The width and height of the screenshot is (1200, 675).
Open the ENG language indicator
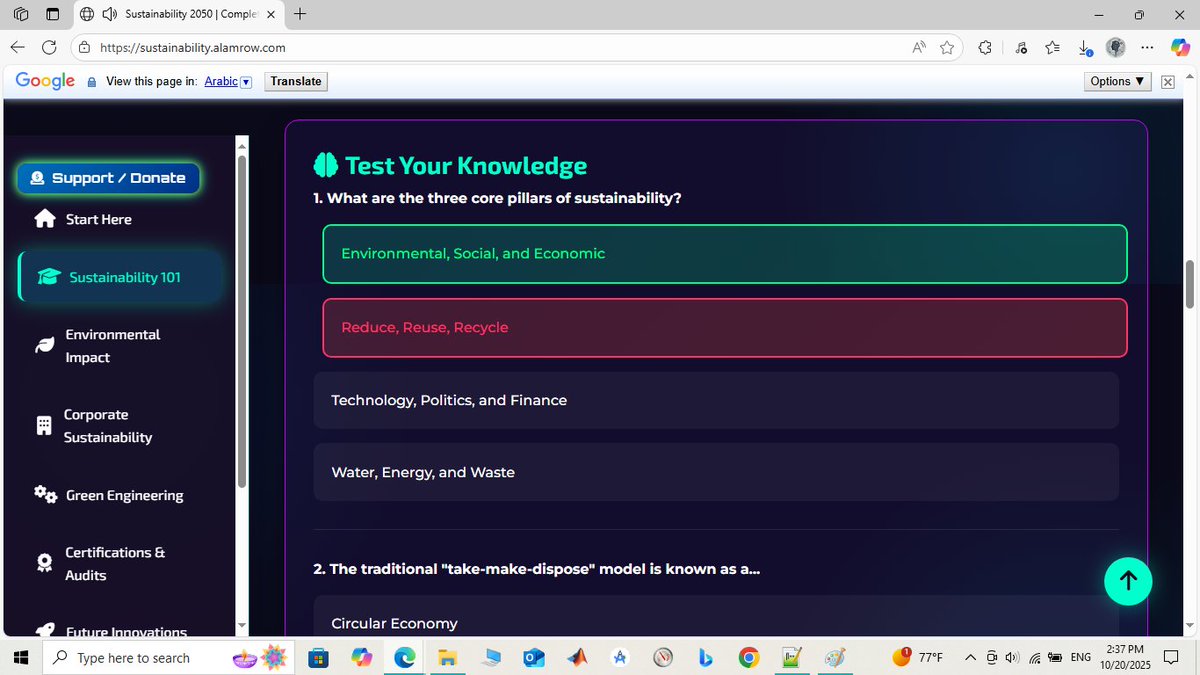coord(1080,657)
